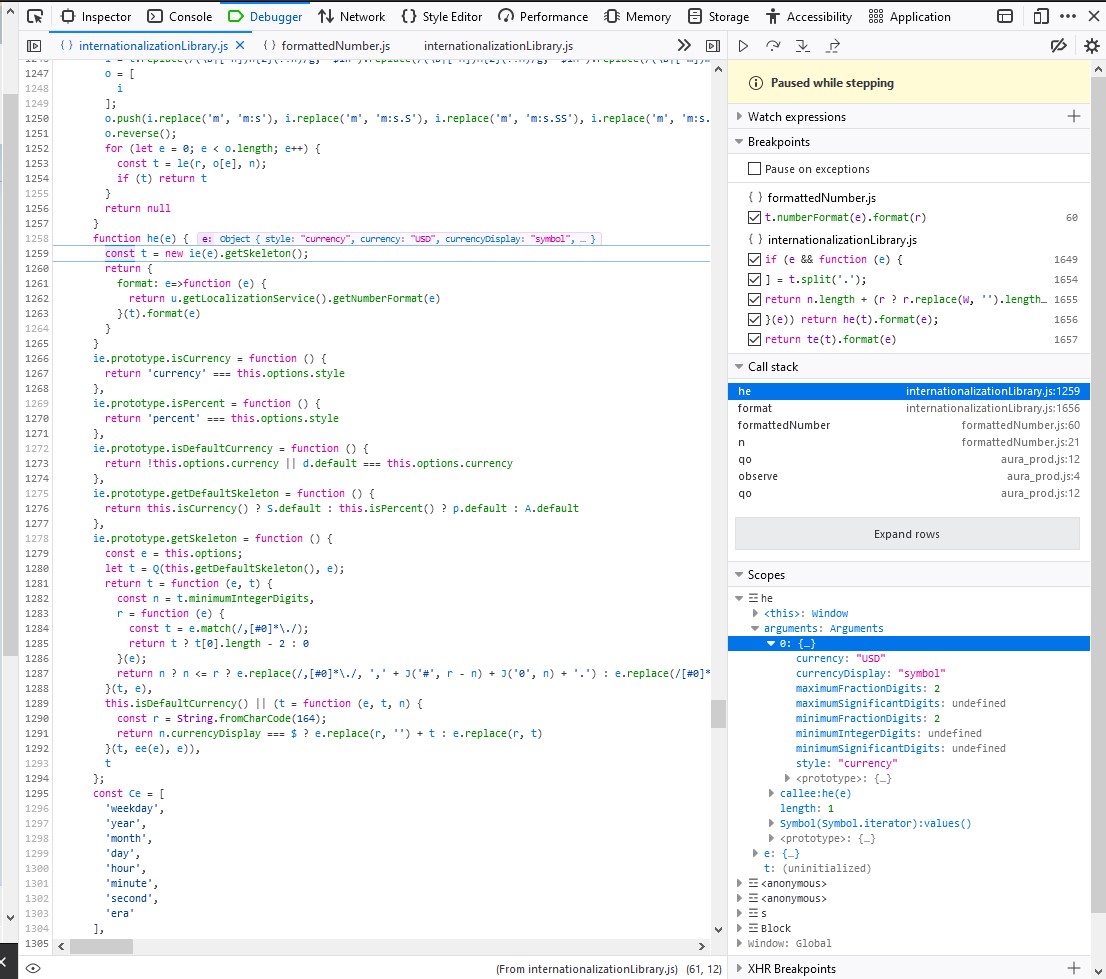Expand the Watch expressions section
This screenshot has width=1106, height=979.
(796, 117)
